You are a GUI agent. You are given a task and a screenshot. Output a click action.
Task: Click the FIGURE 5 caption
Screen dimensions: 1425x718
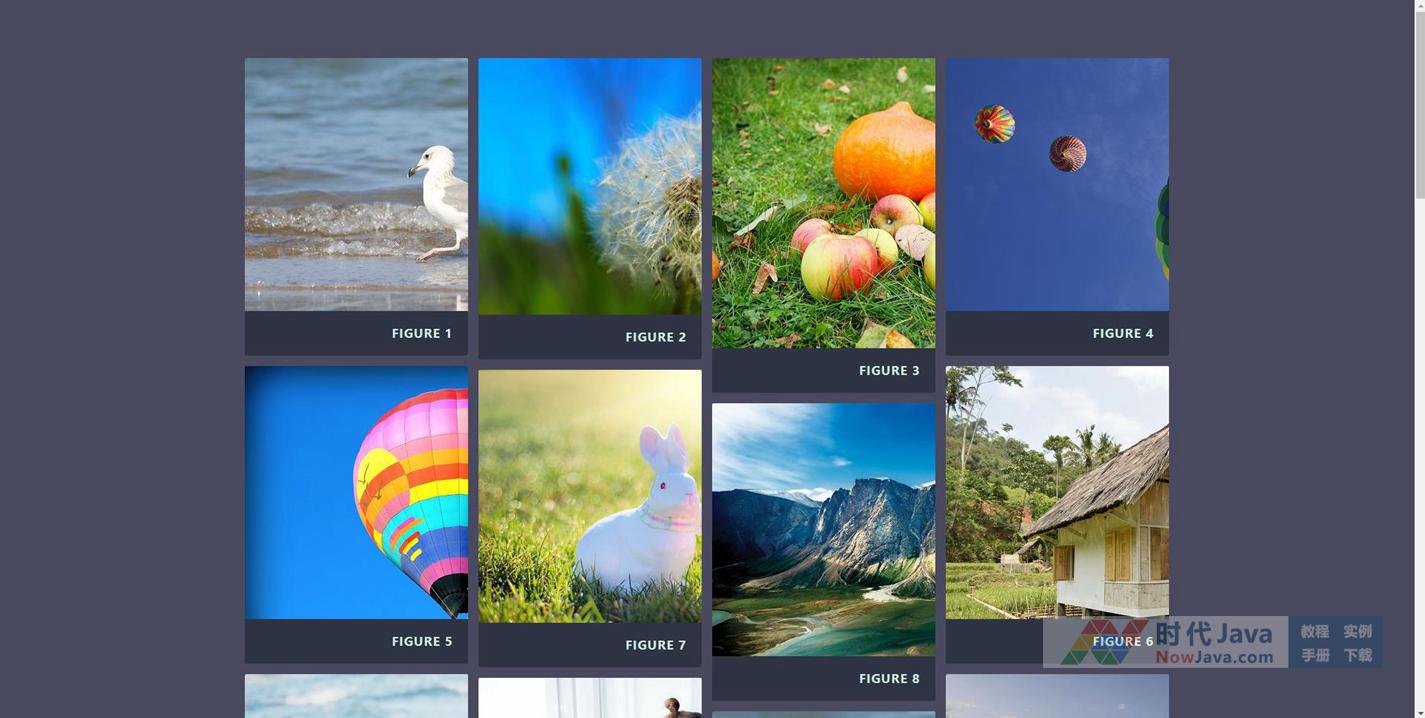[422, 641]
